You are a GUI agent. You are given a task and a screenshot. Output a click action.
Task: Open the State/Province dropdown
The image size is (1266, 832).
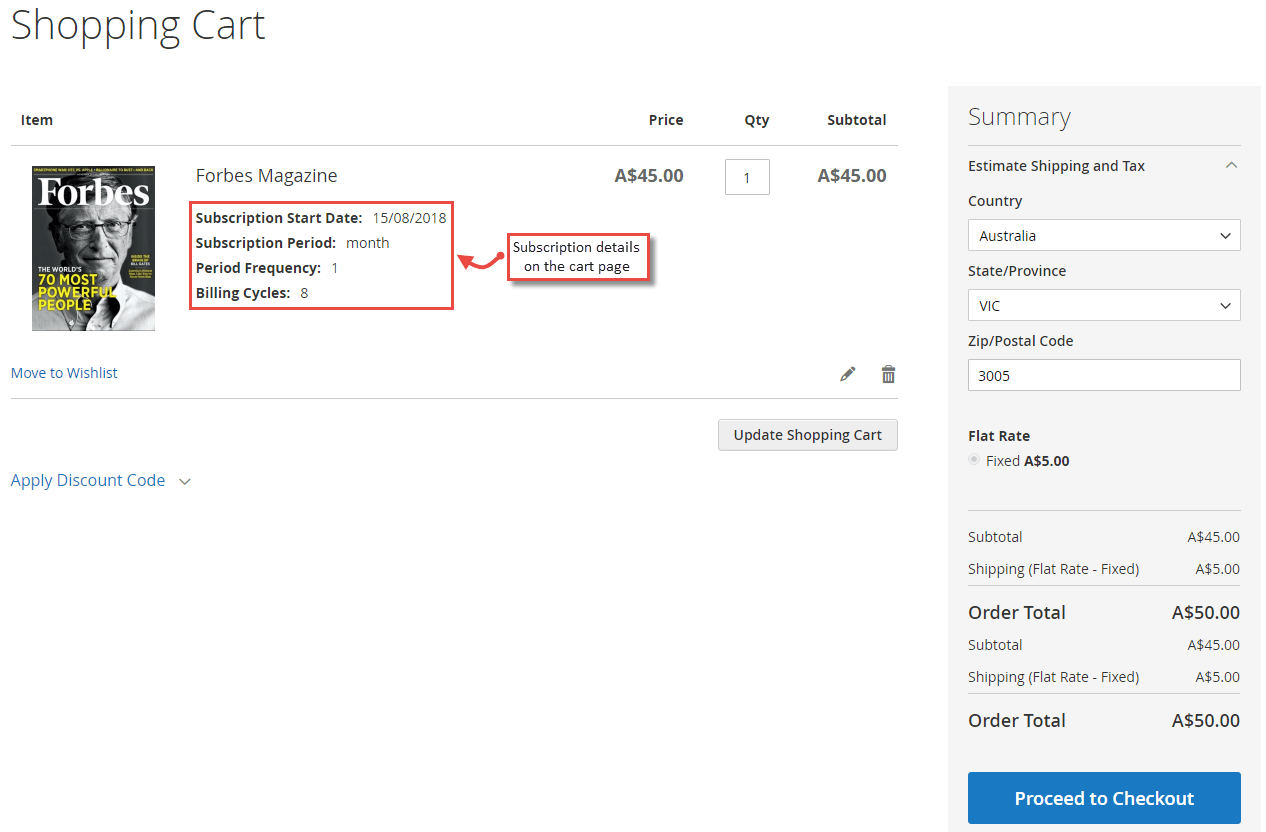[1103, 305]
